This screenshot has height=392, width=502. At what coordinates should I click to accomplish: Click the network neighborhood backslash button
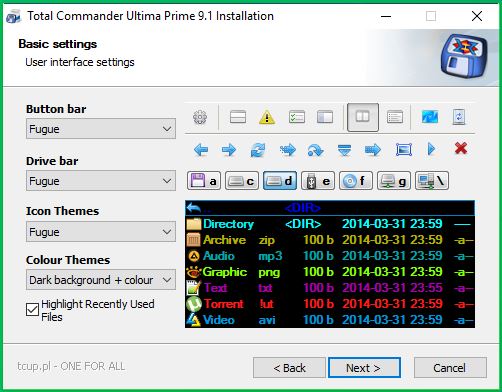432,181
